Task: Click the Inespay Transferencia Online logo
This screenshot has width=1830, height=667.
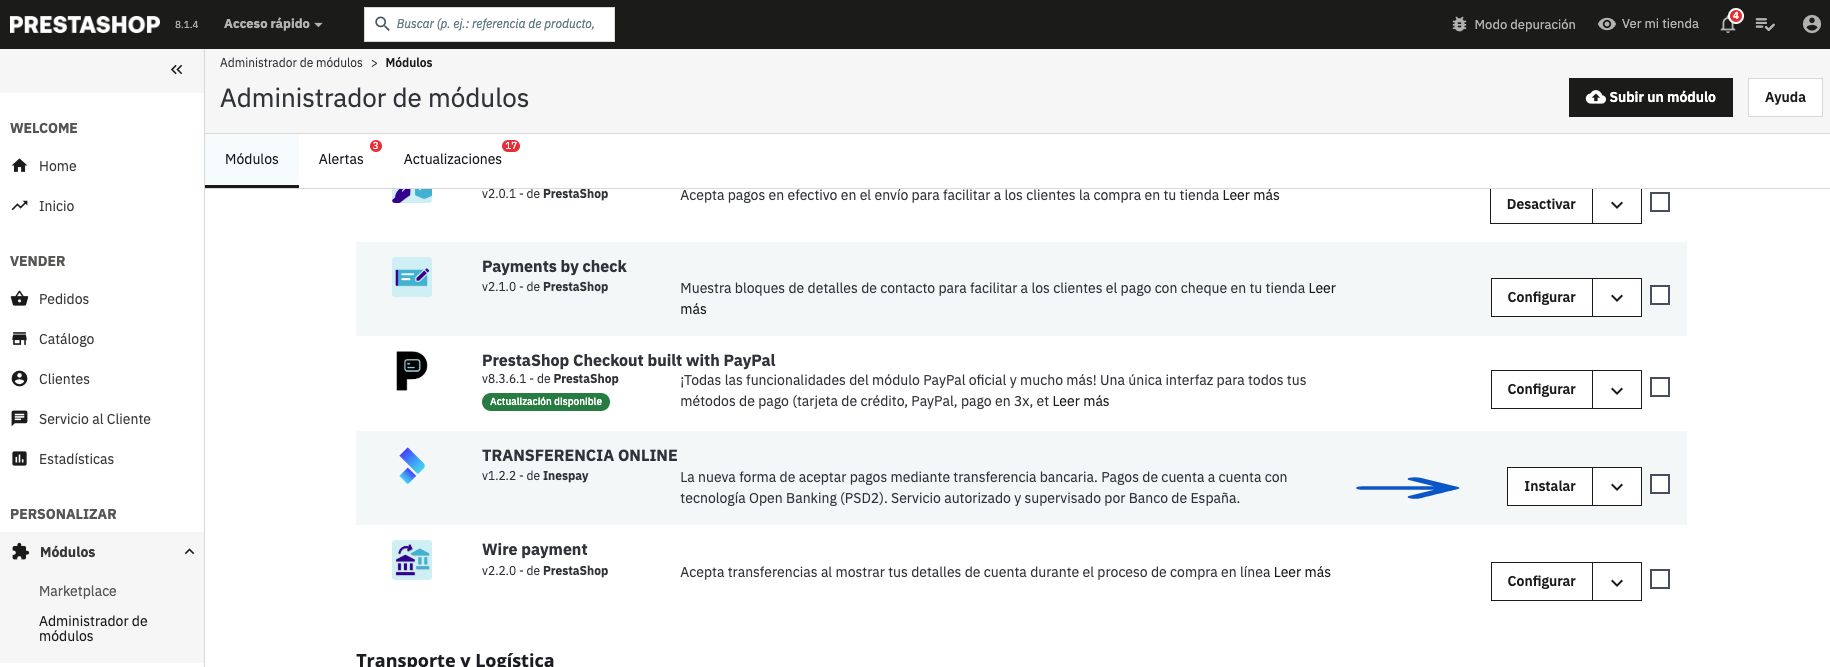Action: (411, 466)
